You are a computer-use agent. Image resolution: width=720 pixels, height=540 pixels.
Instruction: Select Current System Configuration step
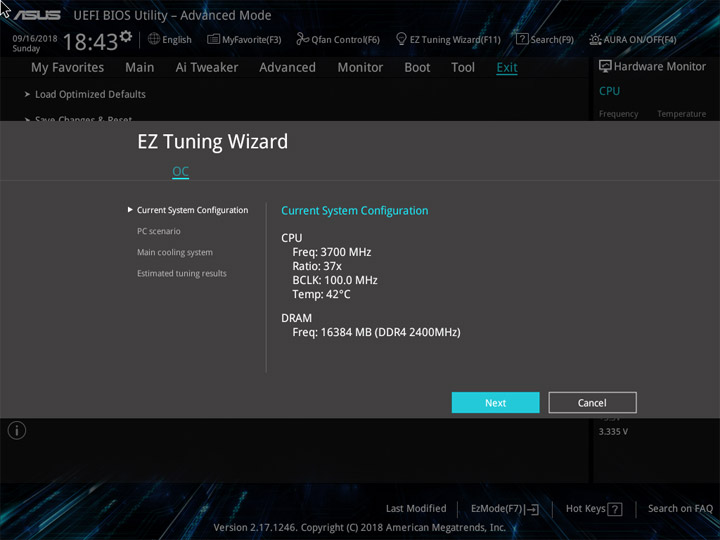tap(192, 210)
